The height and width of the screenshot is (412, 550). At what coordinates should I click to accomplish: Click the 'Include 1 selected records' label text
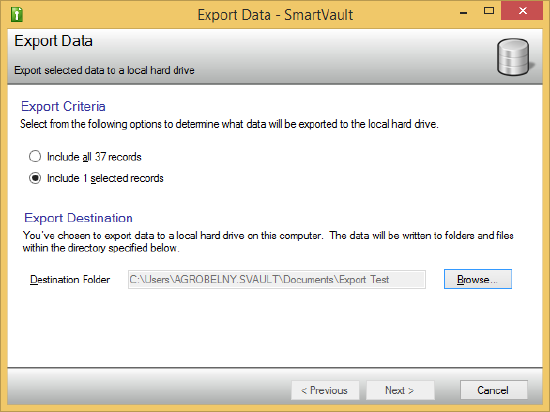[x=105, y=178]
